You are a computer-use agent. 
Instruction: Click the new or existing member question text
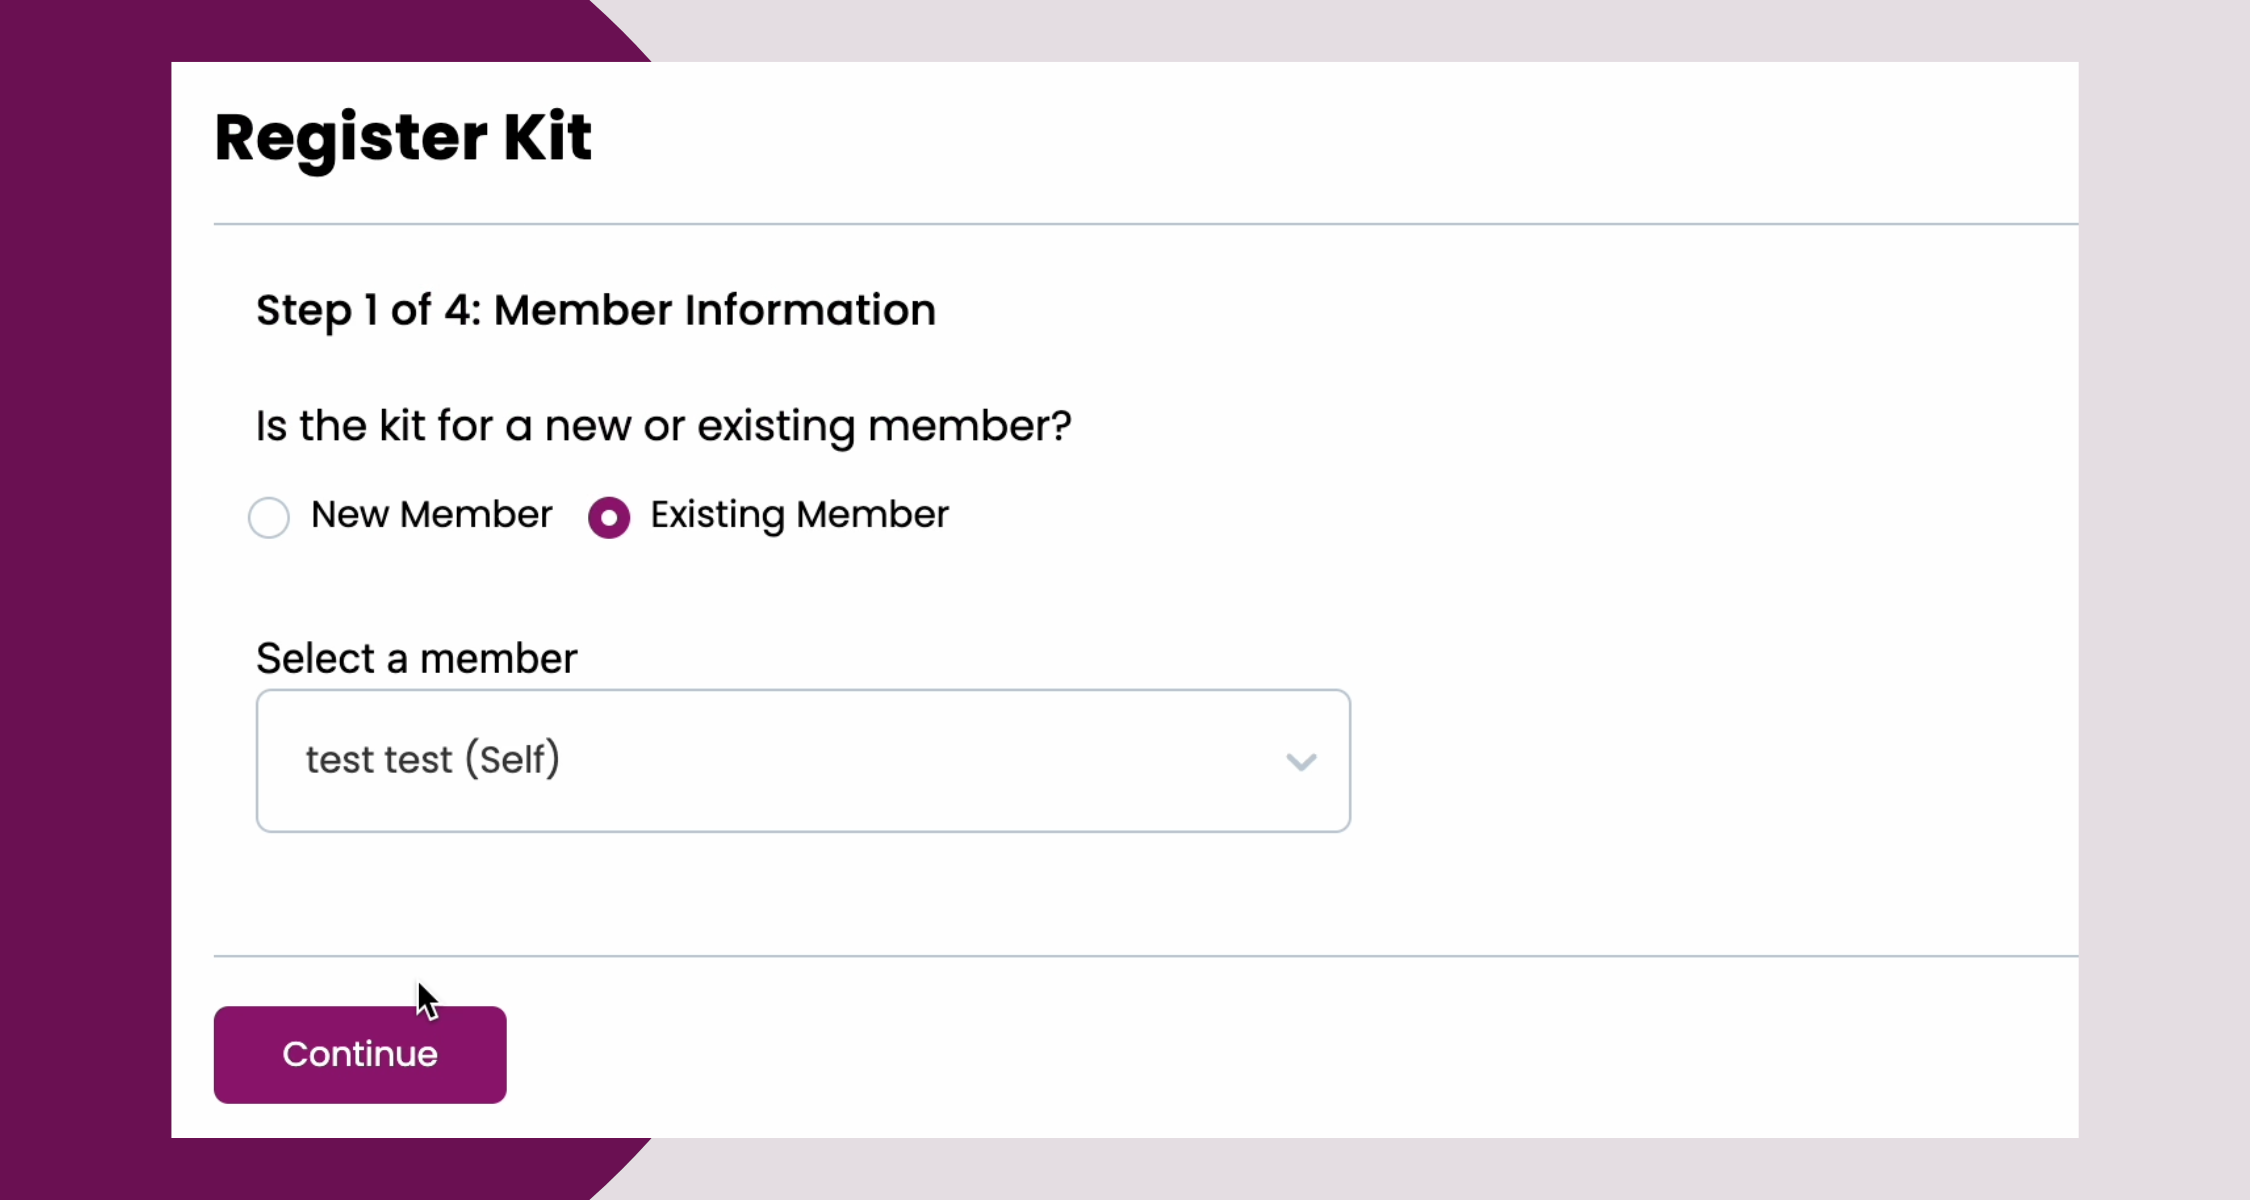tap(663, 426)
